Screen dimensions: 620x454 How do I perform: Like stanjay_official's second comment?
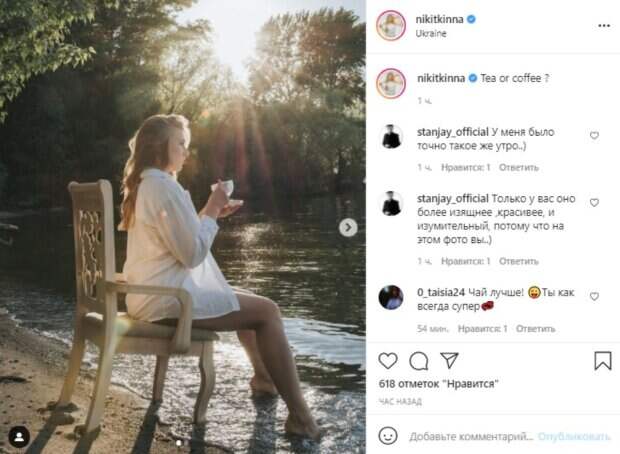[x=594, y=203]
